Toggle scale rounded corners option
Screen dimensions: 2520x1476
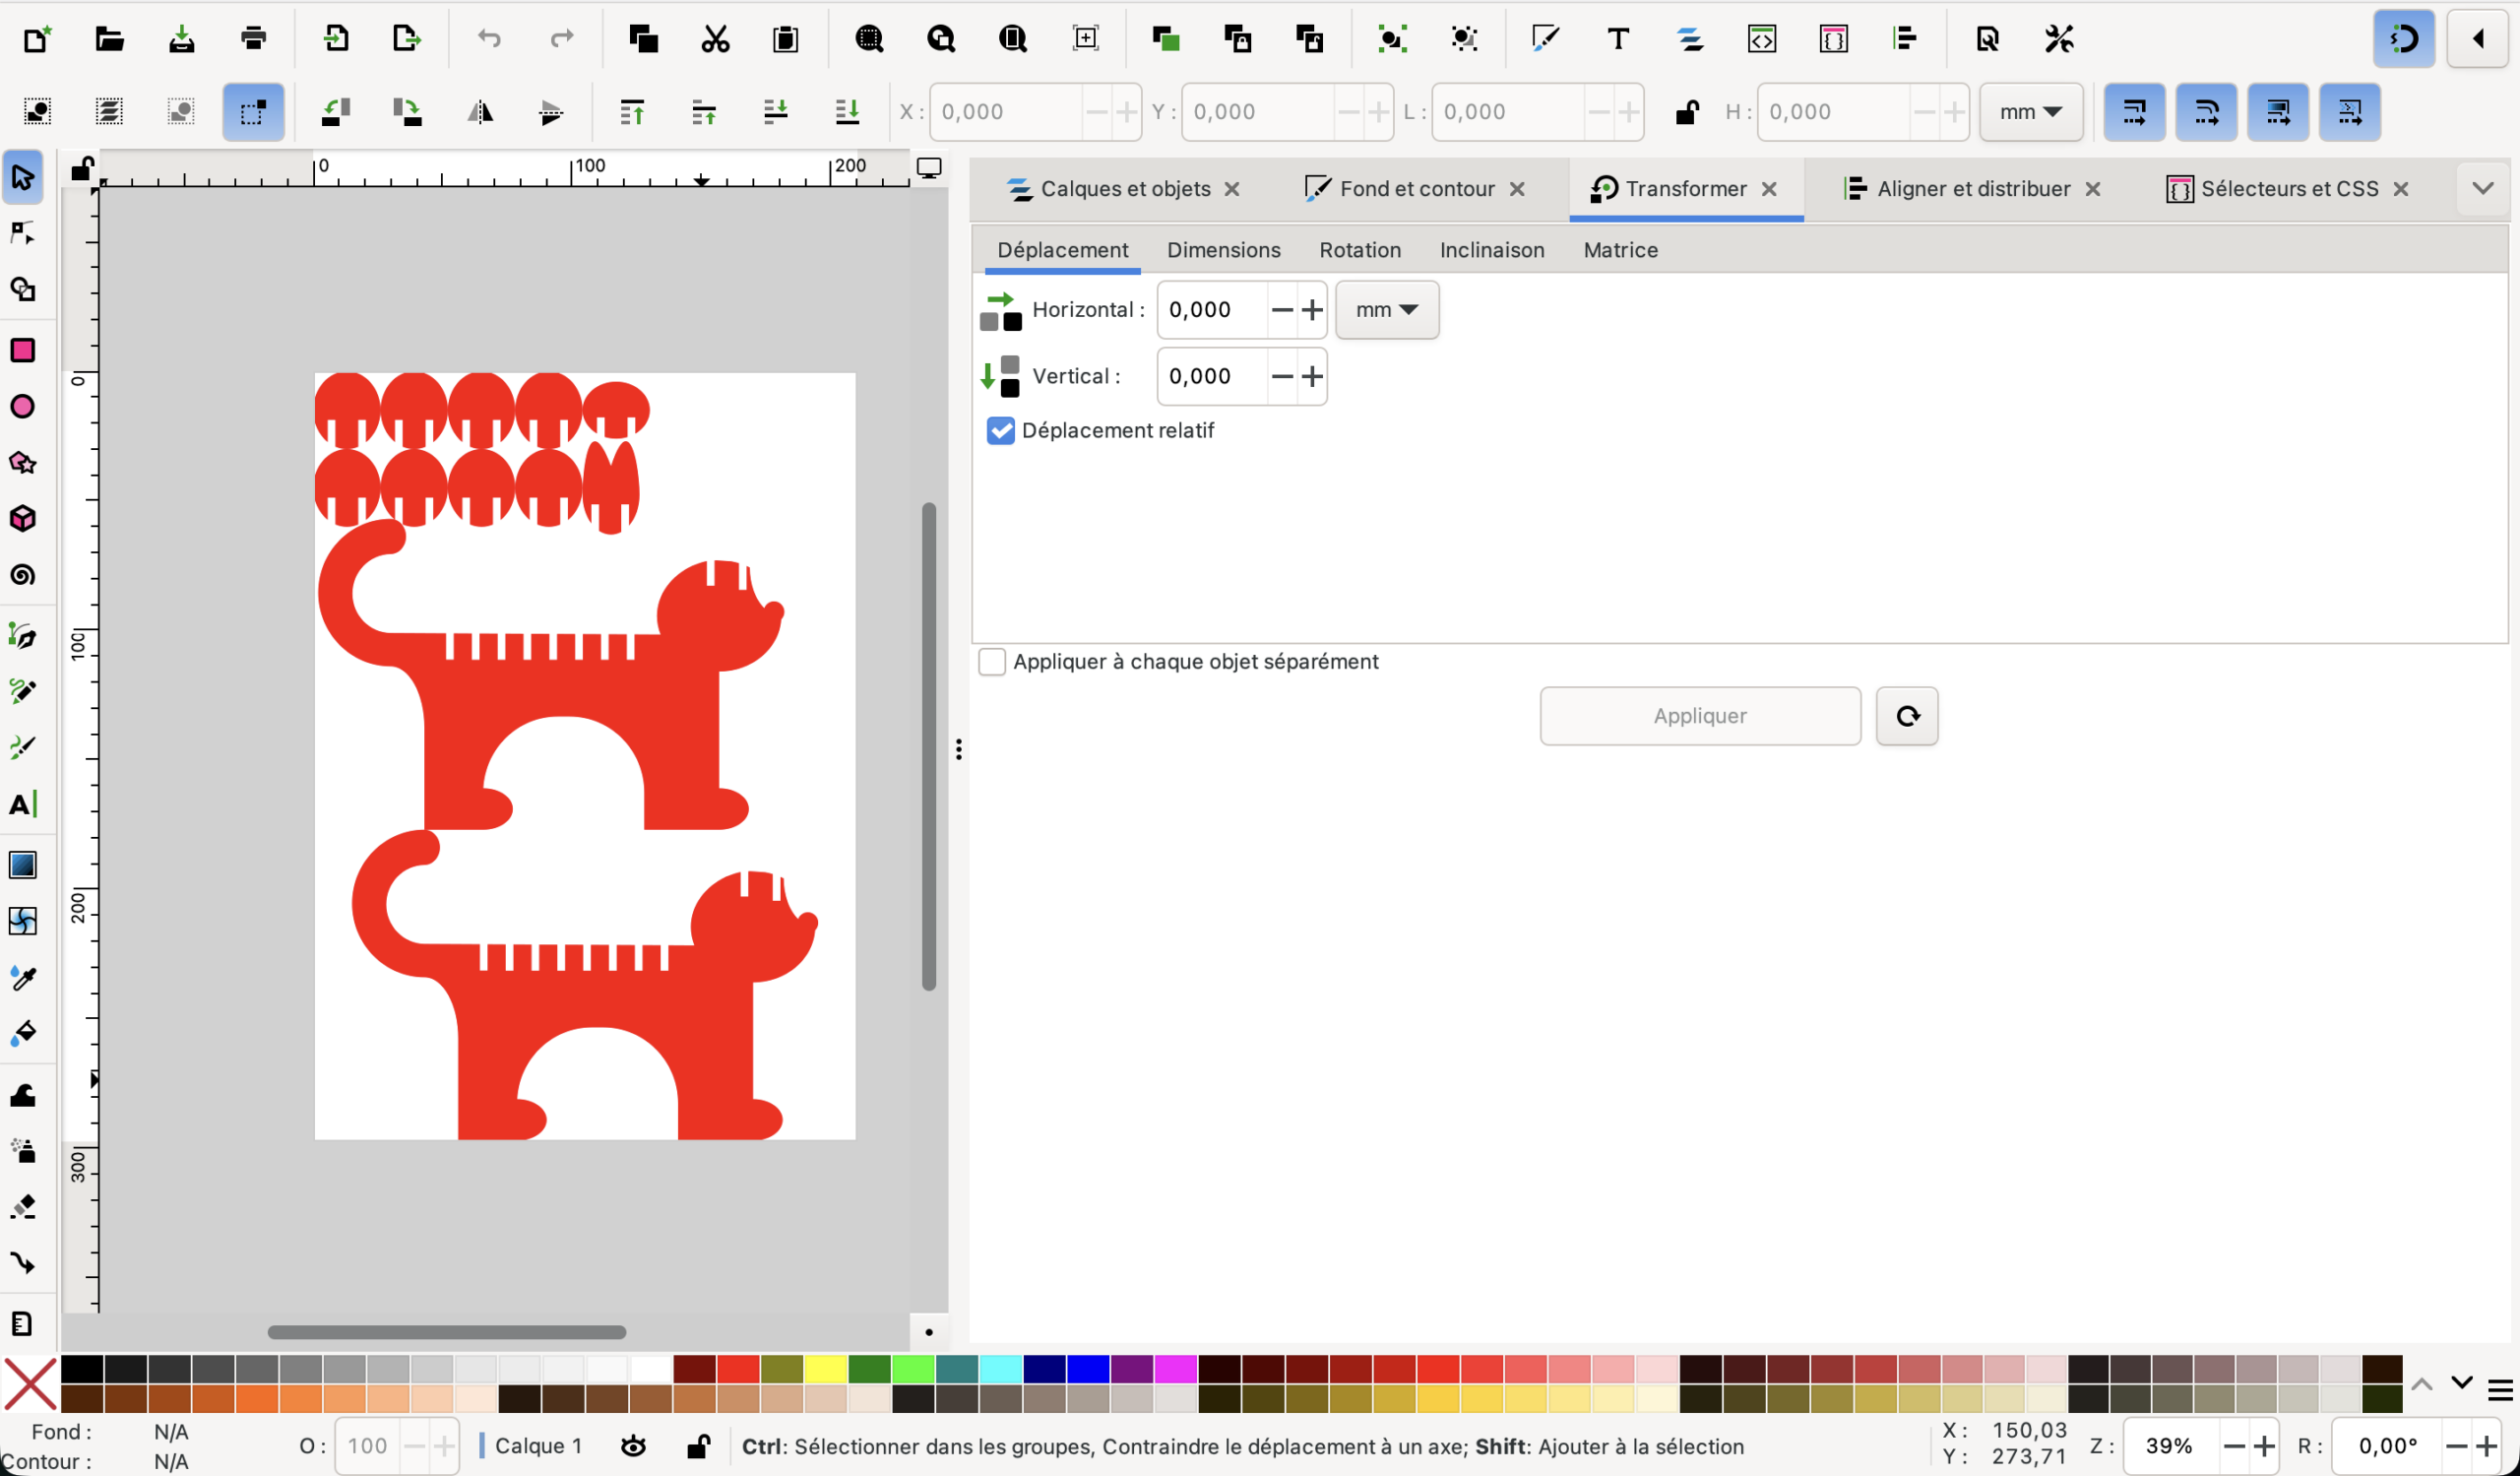pos(2207,112)
